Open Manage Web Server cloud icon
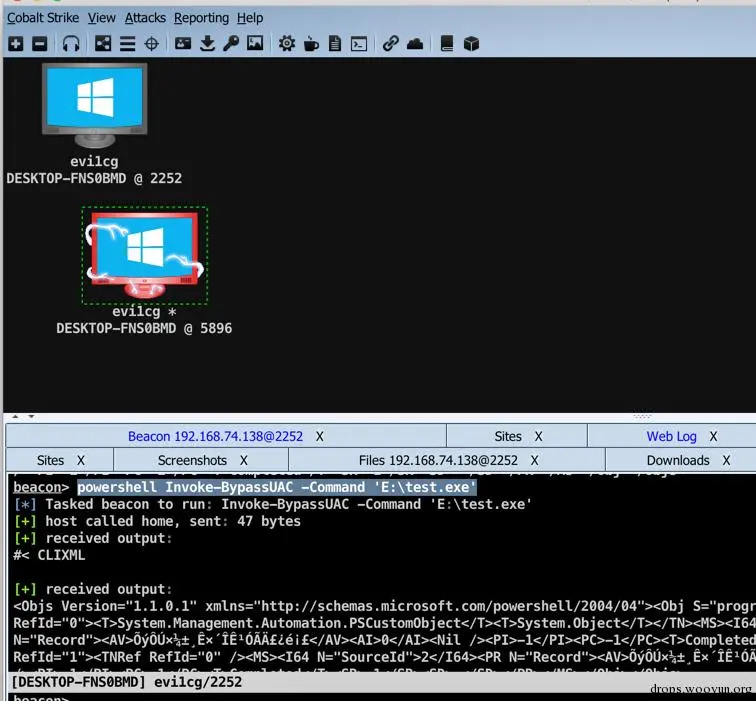The width and height of the screenshot is (756, 701). (x=415, y=44)
